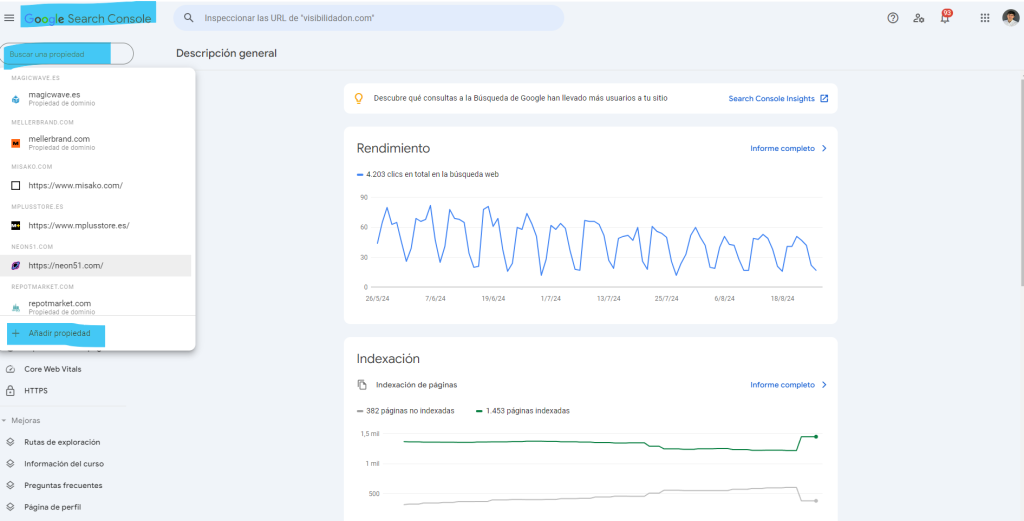This screenshot has width=1024, height=521.
Task: Choose https://www.misako.com/ property
Action: tap(75, 185)
